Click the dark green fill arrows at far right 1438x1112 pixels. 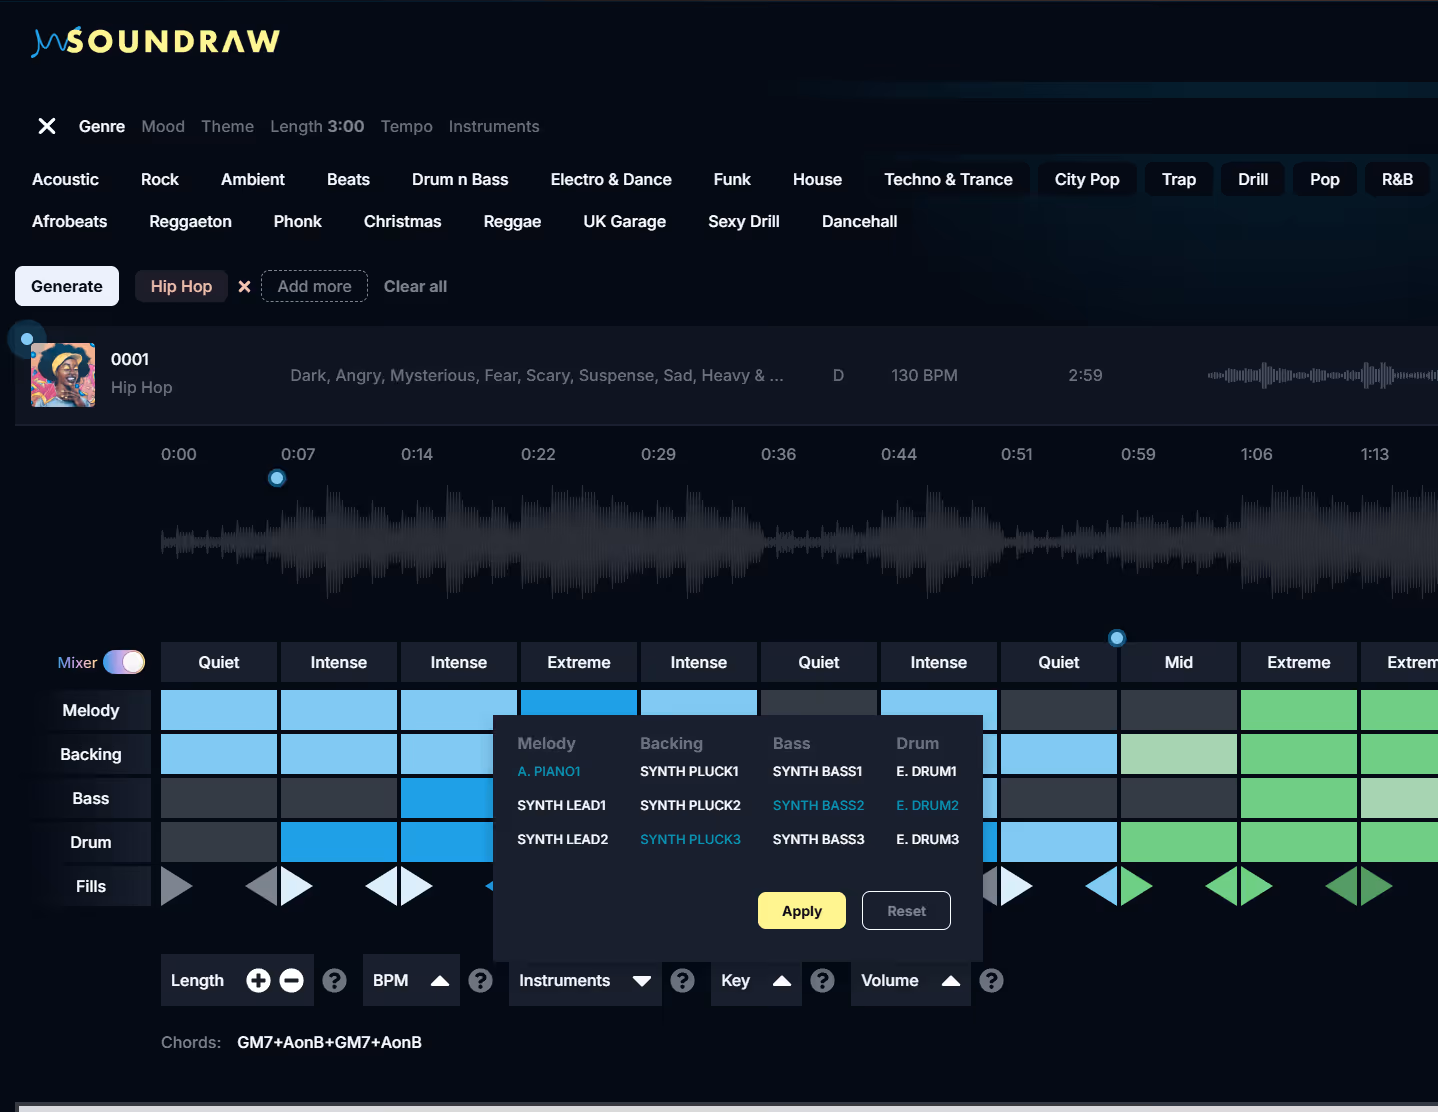click(1359, 886)
